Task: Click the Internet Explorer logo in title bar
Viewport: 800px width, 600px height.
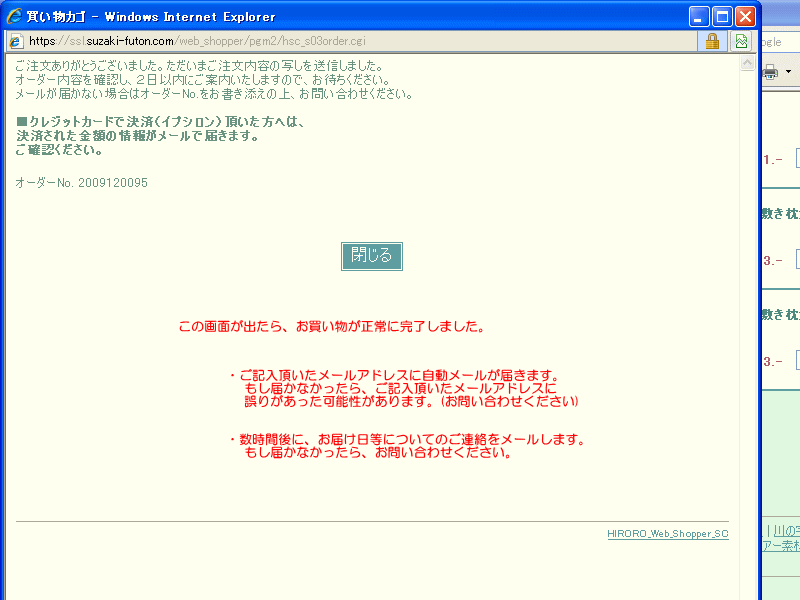Action: (x=14, y=16)
